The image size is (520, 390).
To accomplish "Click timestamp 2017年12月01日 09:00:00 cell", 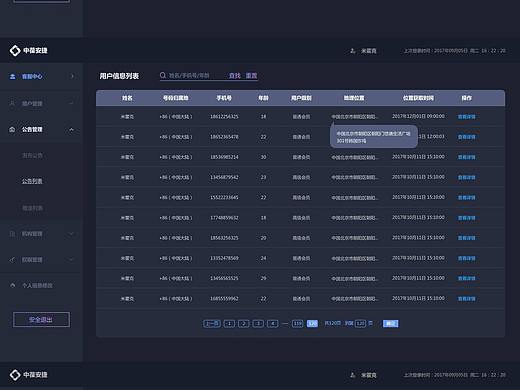I will pyautogui.click(x=418, y=116).
